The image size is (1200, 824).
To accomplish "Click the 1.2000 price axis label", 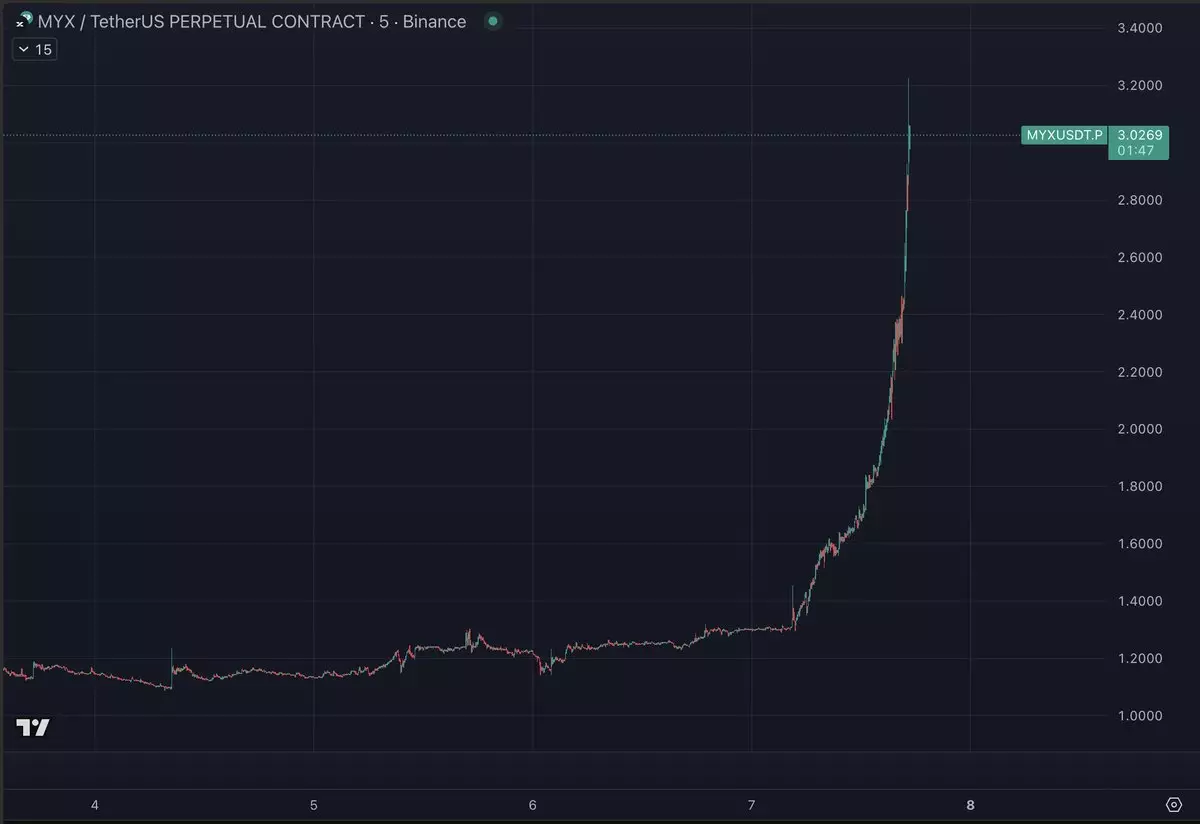I will pos(1140,659).
